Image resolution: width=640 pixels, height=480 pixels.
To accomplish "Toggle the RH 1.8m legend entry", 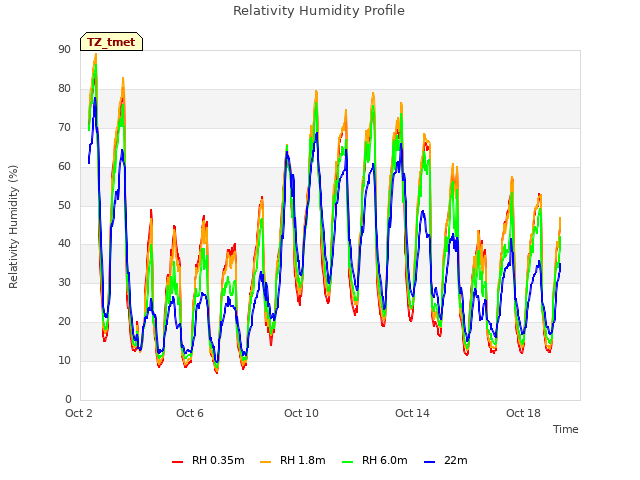I will (x=293, y=460).
